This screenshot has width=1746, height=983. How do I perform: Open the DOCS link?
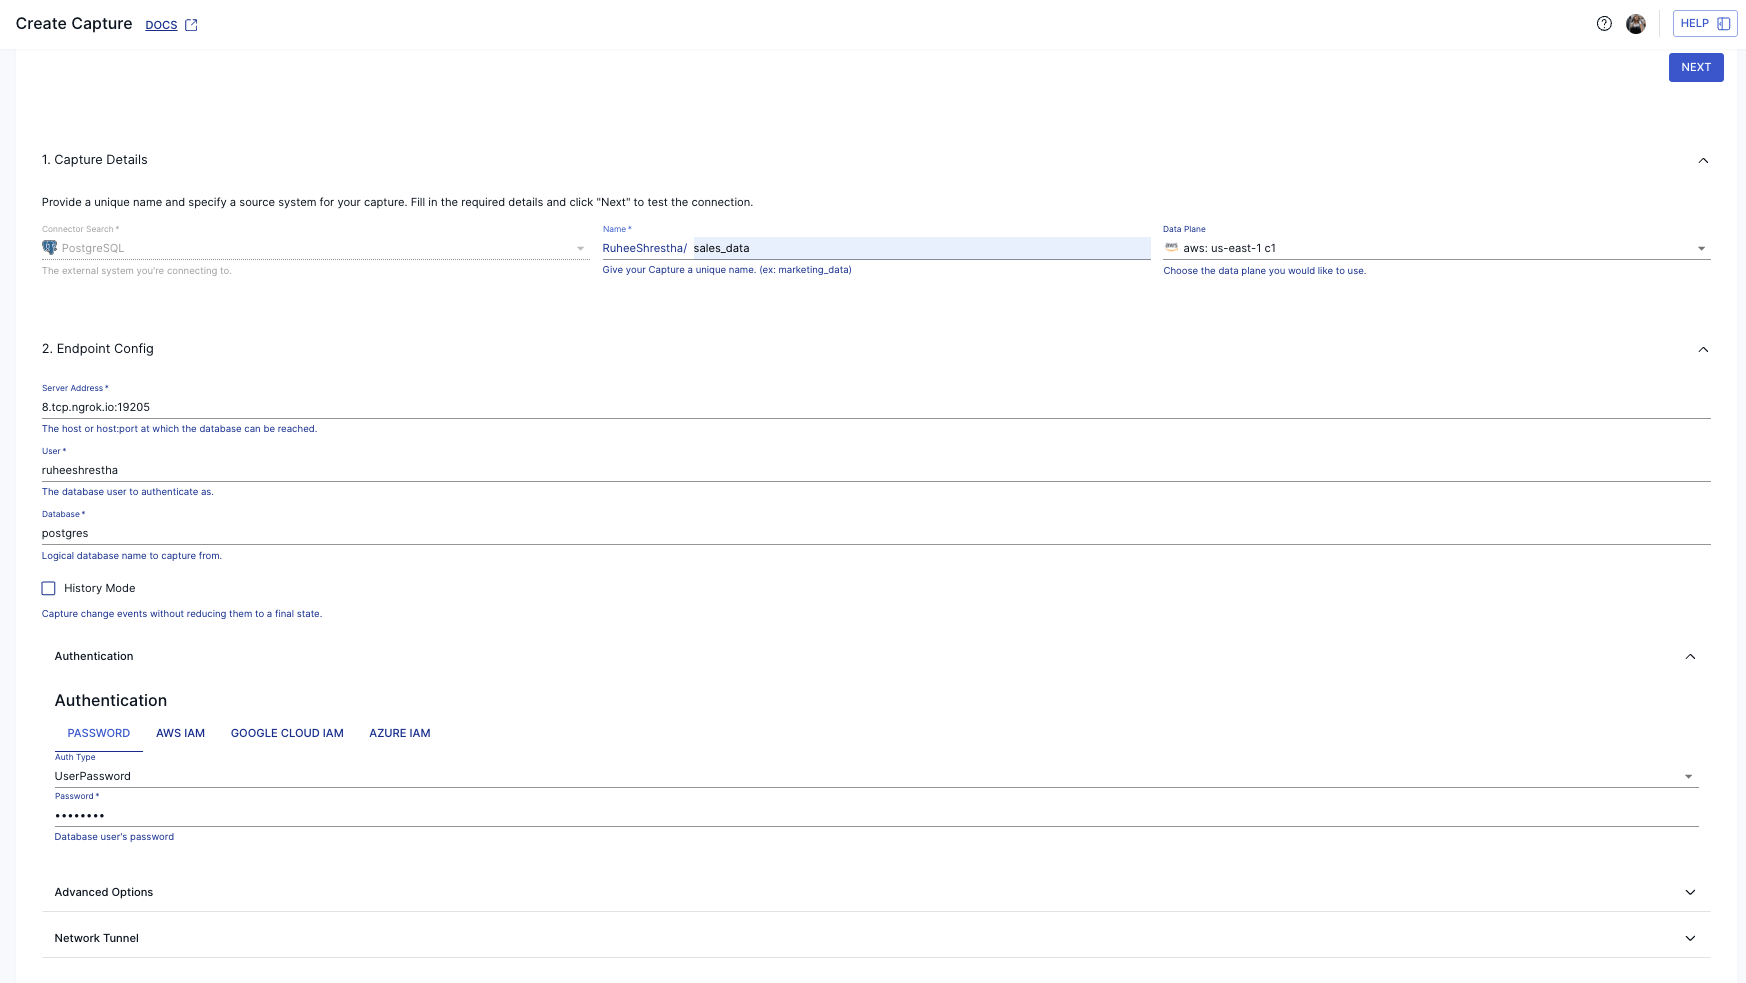pyautogui.click(x=161, y=24)
